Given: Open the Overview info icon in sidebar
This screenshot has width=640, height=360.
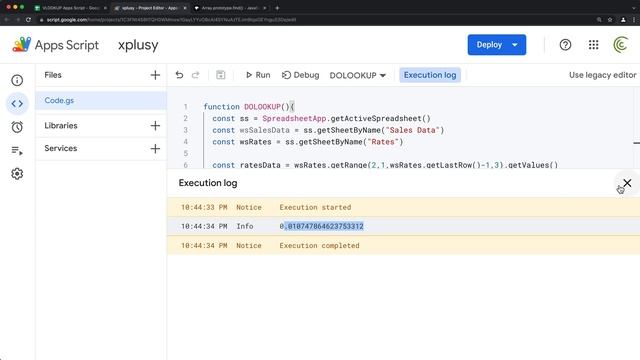Looking at the screenshot, I should (17, 80).
